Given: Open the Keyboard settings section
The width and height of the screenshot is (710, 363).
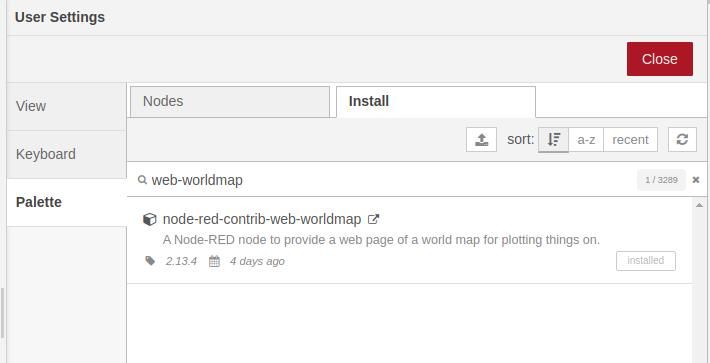Looking at the screenshot, I should pos(67,154).
